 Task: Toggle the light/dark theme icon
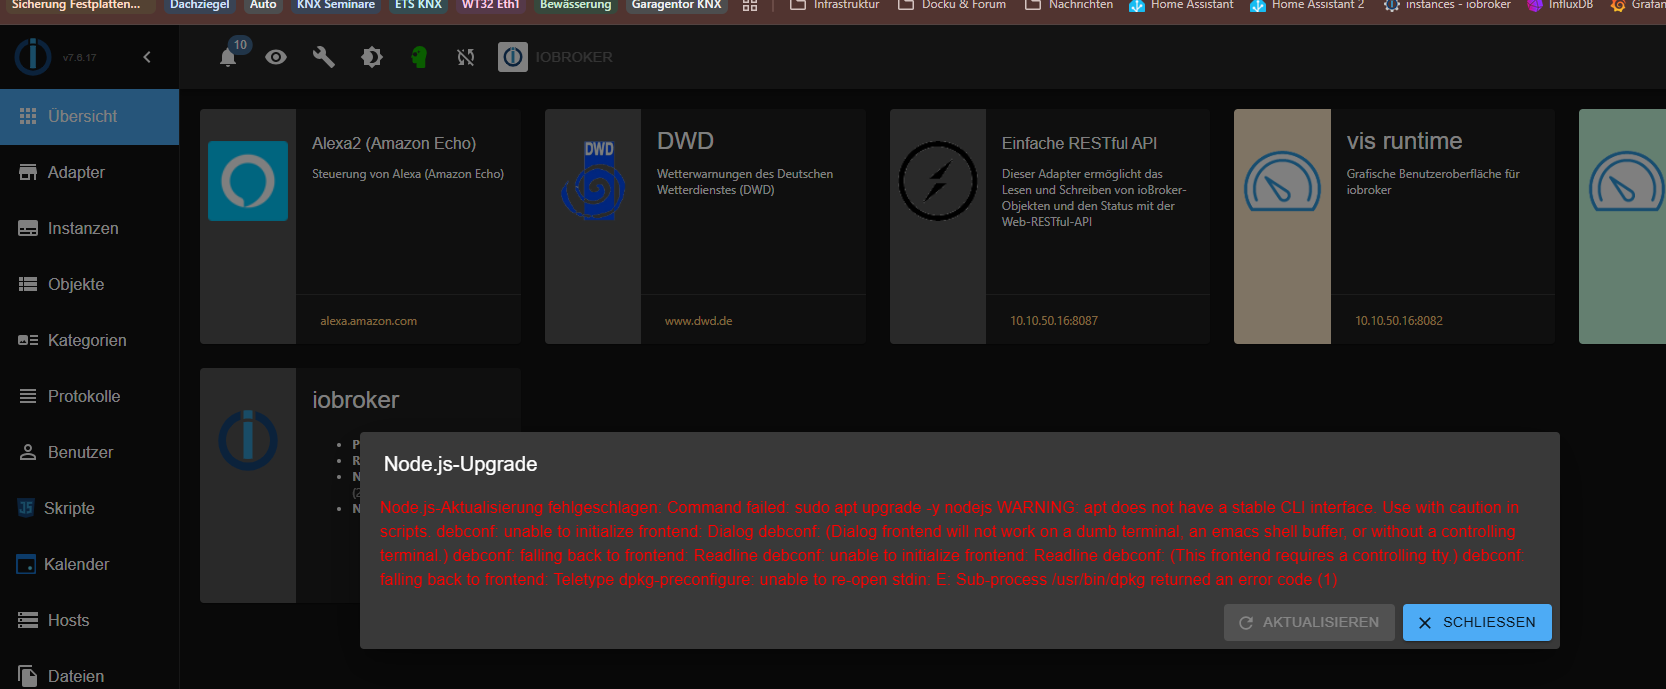click(x=371, y=57)
